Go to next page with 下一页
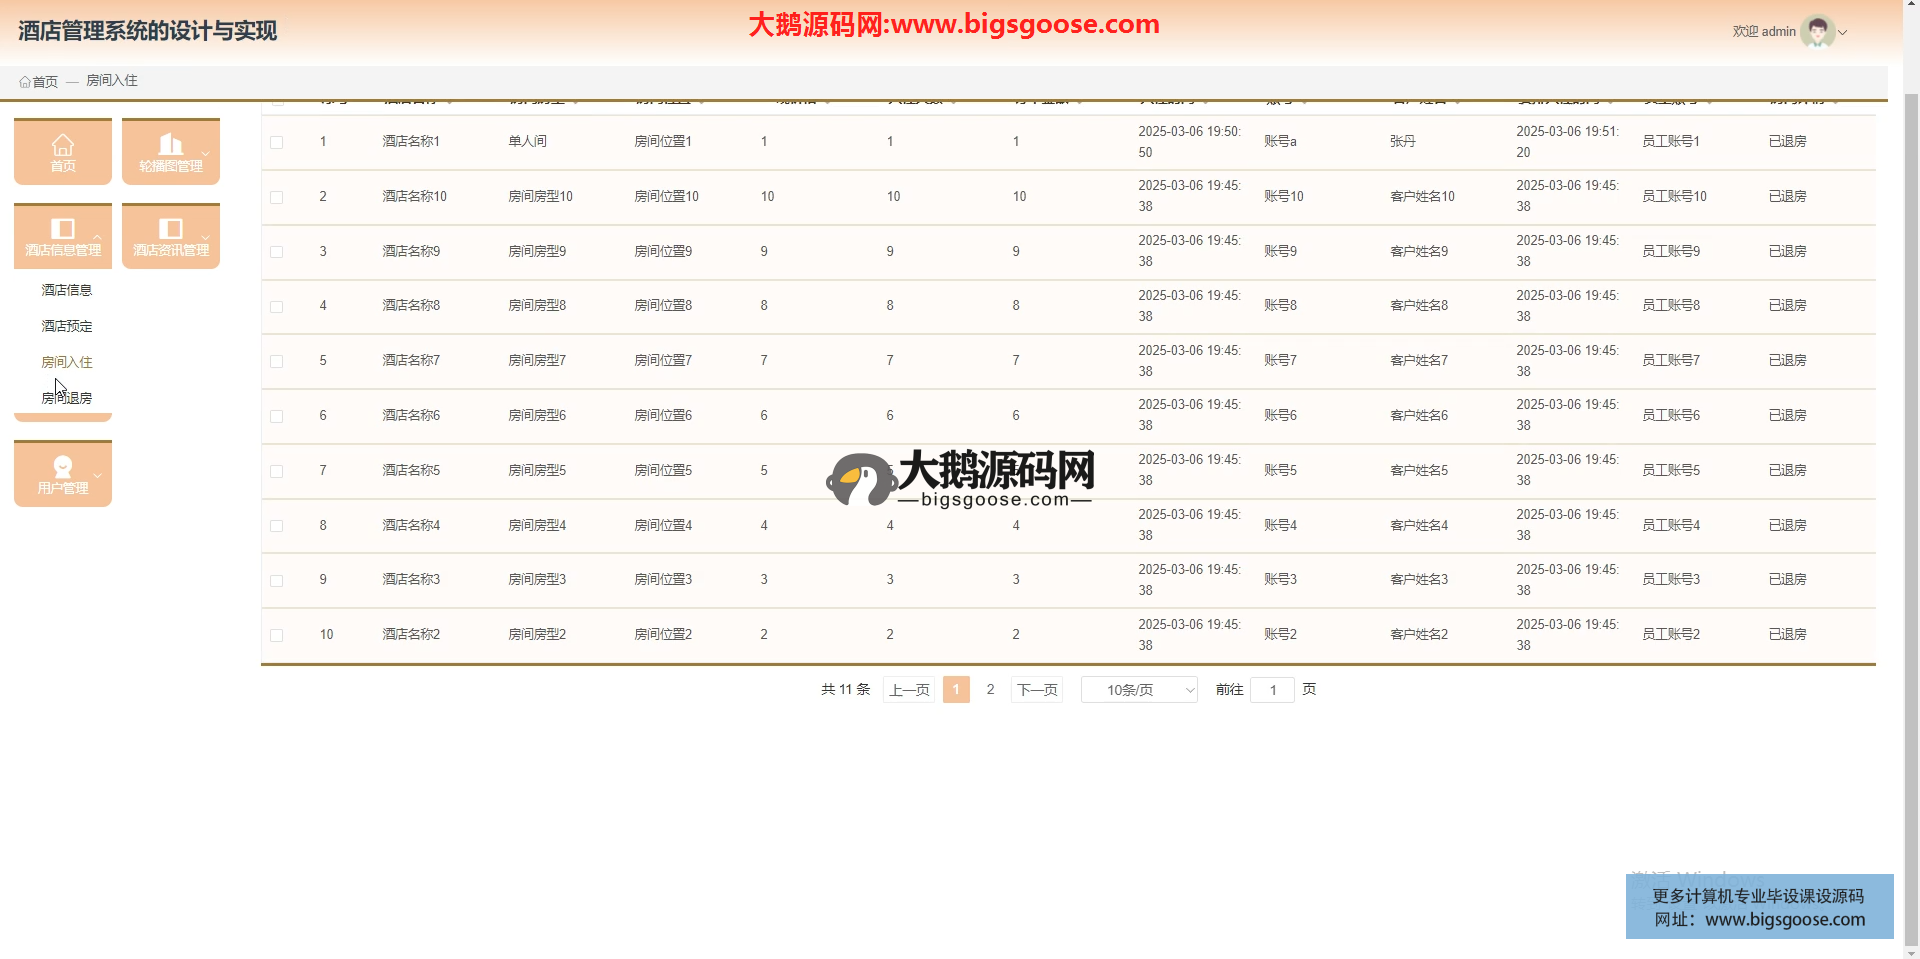 (1037, 690)
